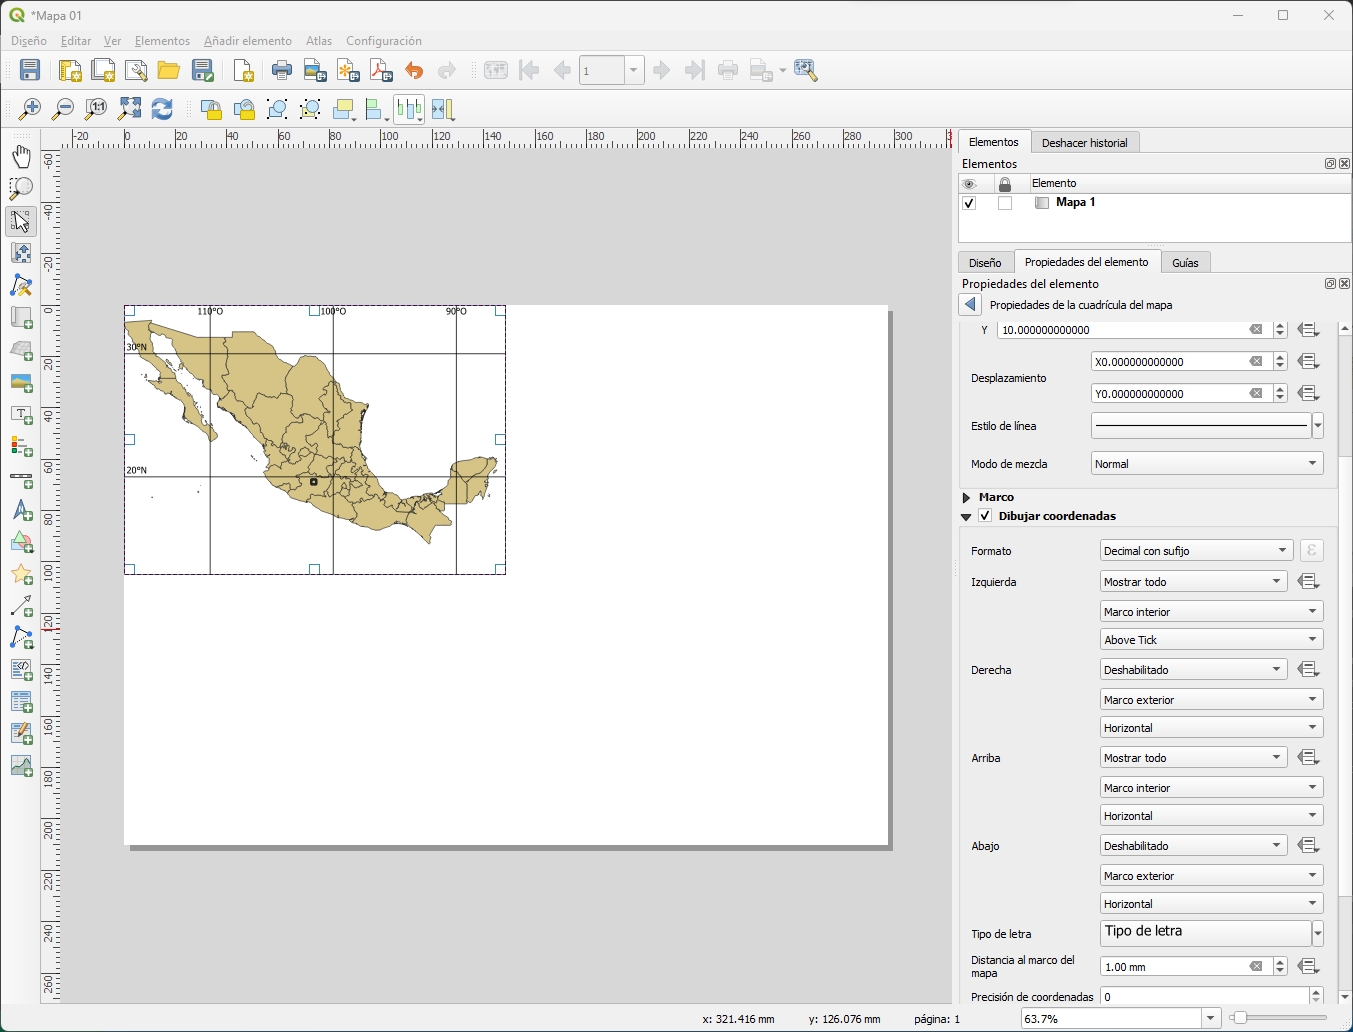Image resolution: width=1353 pixels, height=1032 pixels.
Task: Open Izquierda Mostrar todo dropdown
Action: point(1193,582)
